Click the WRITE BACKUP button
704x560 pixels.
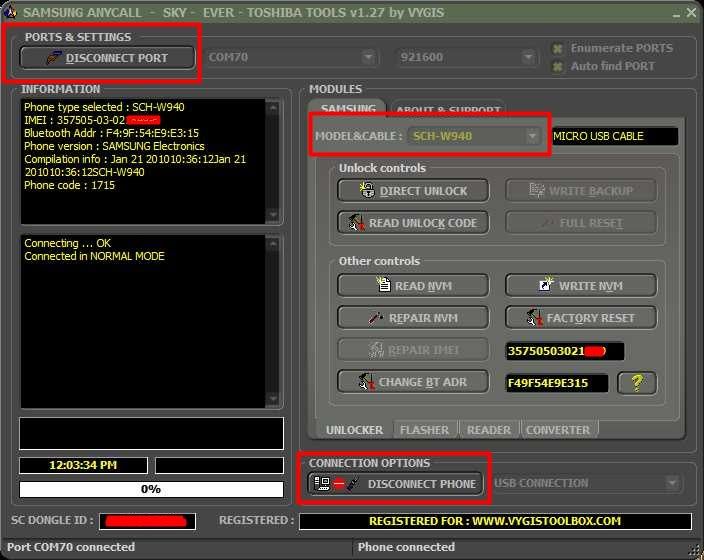pyautogui.click(x=581, y=191)
